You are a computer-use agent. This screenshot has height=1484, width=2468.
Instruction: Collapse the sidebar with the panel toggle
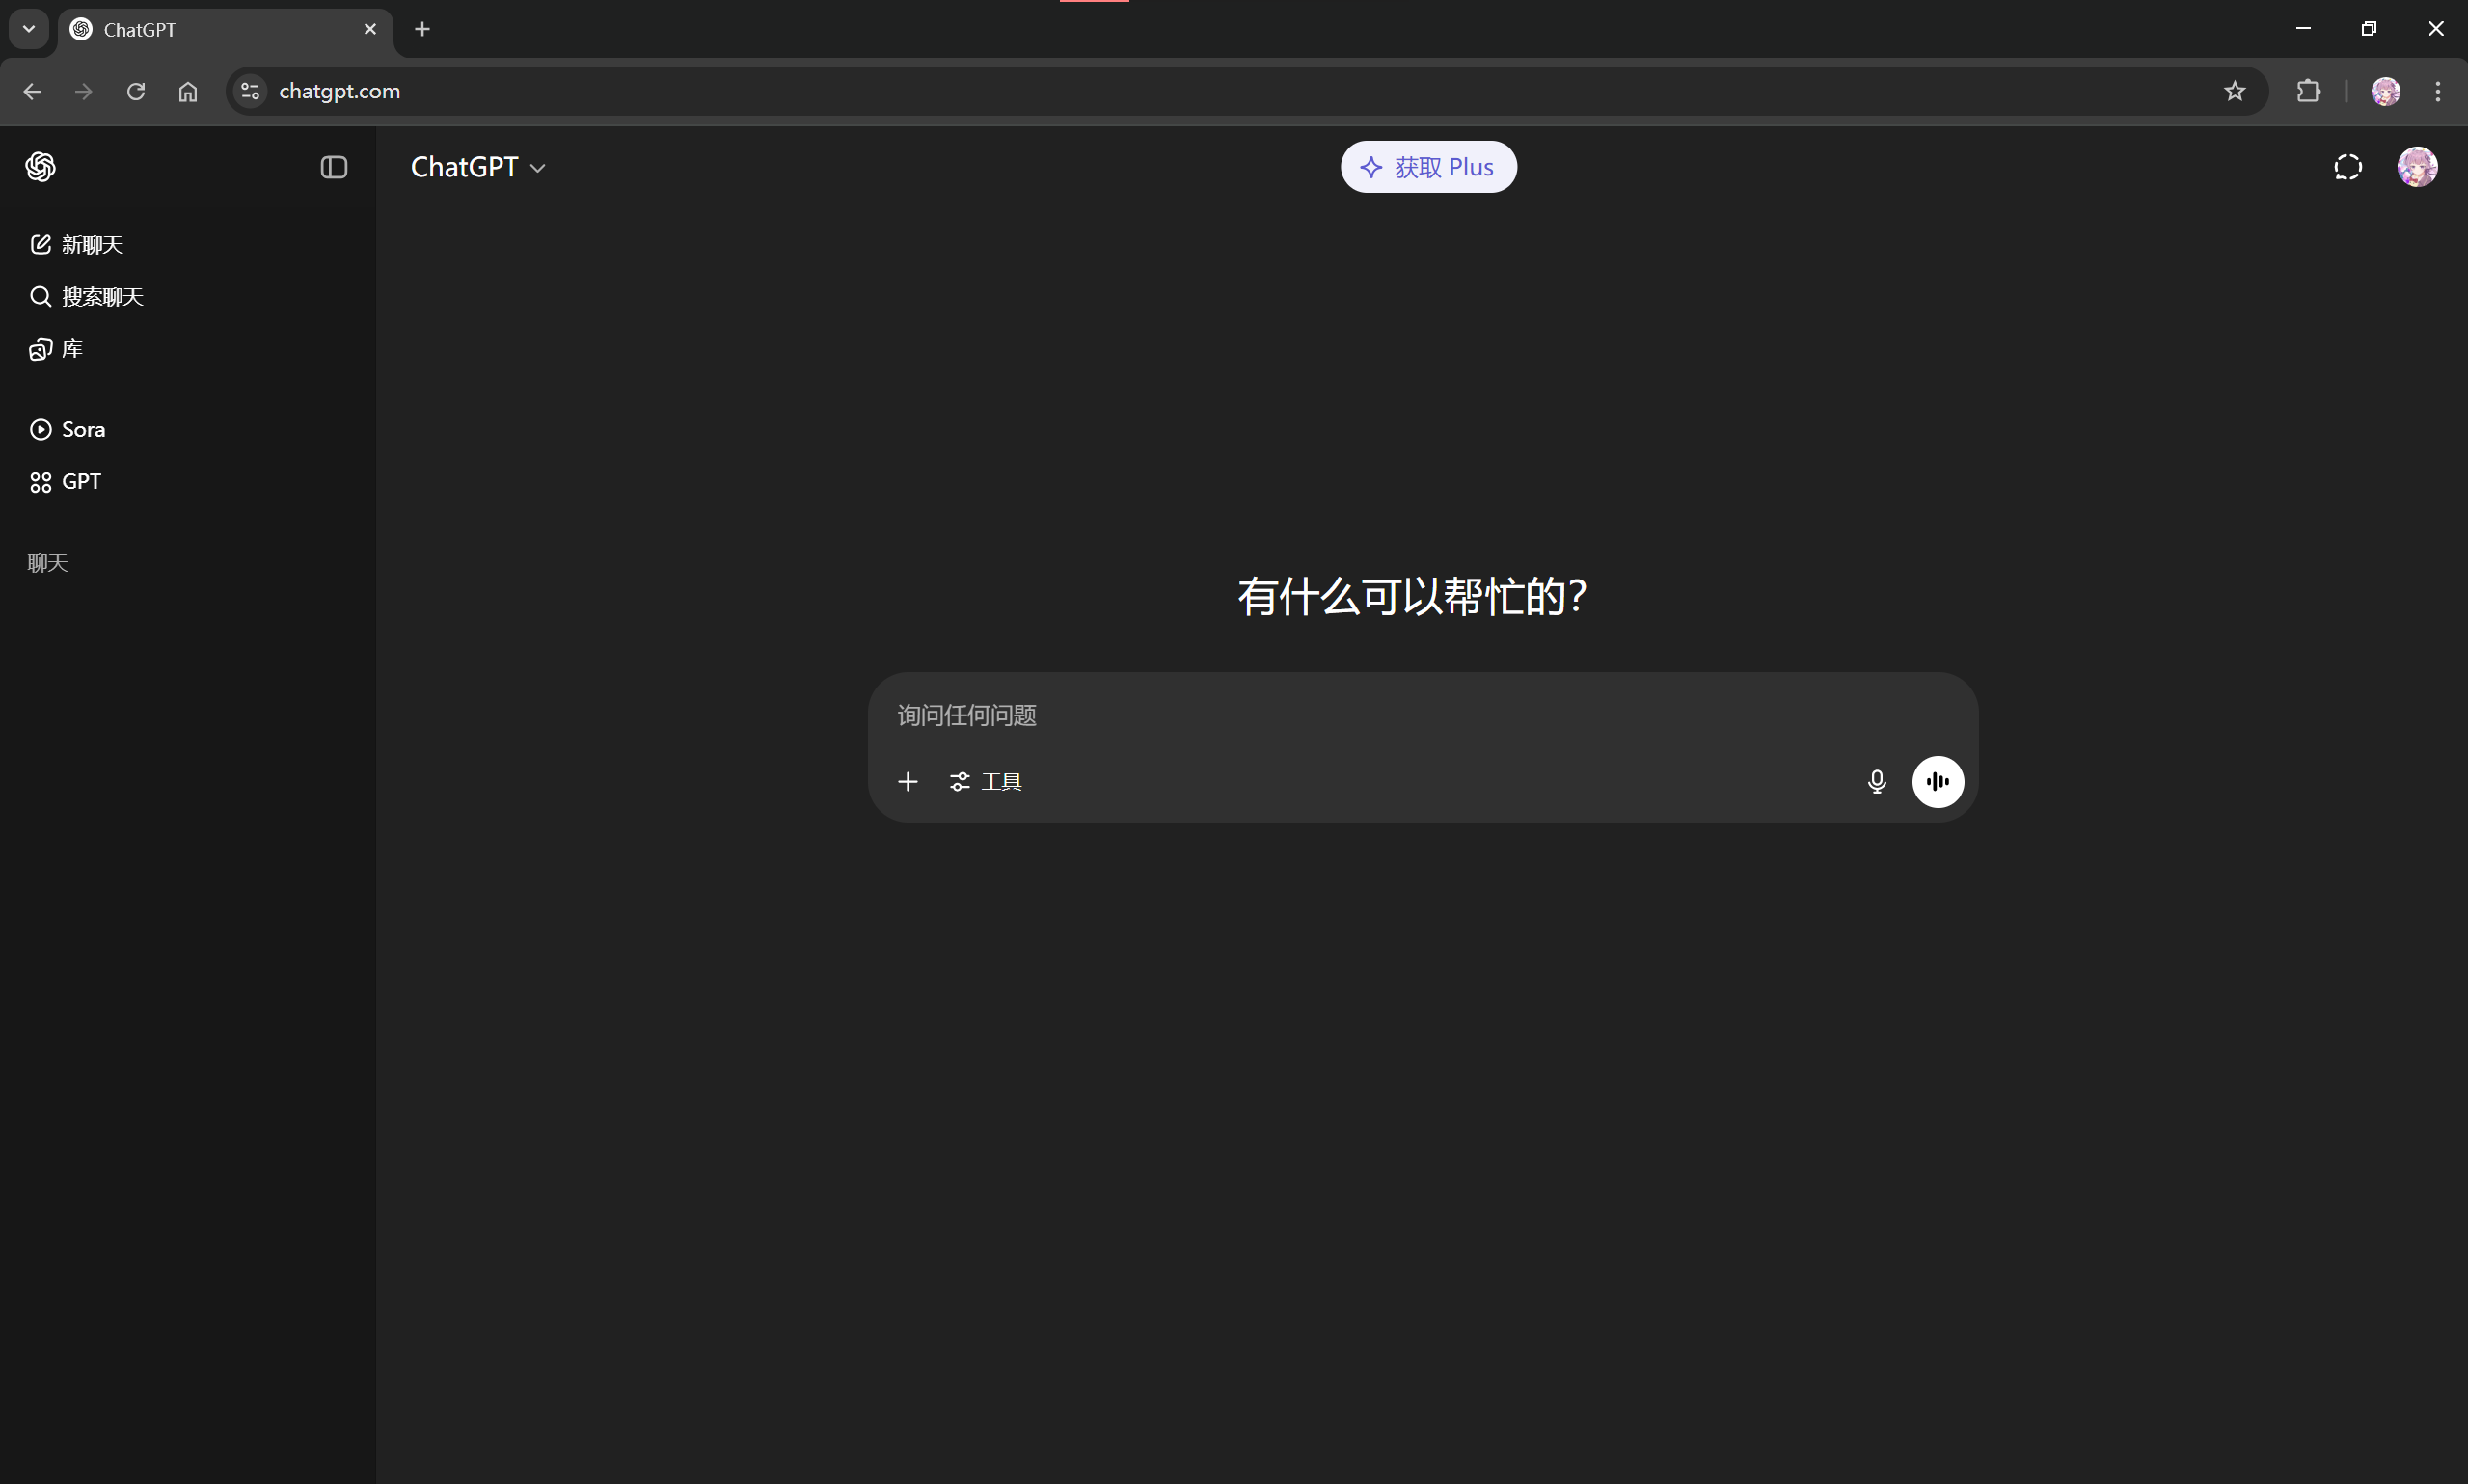point(334,167)
